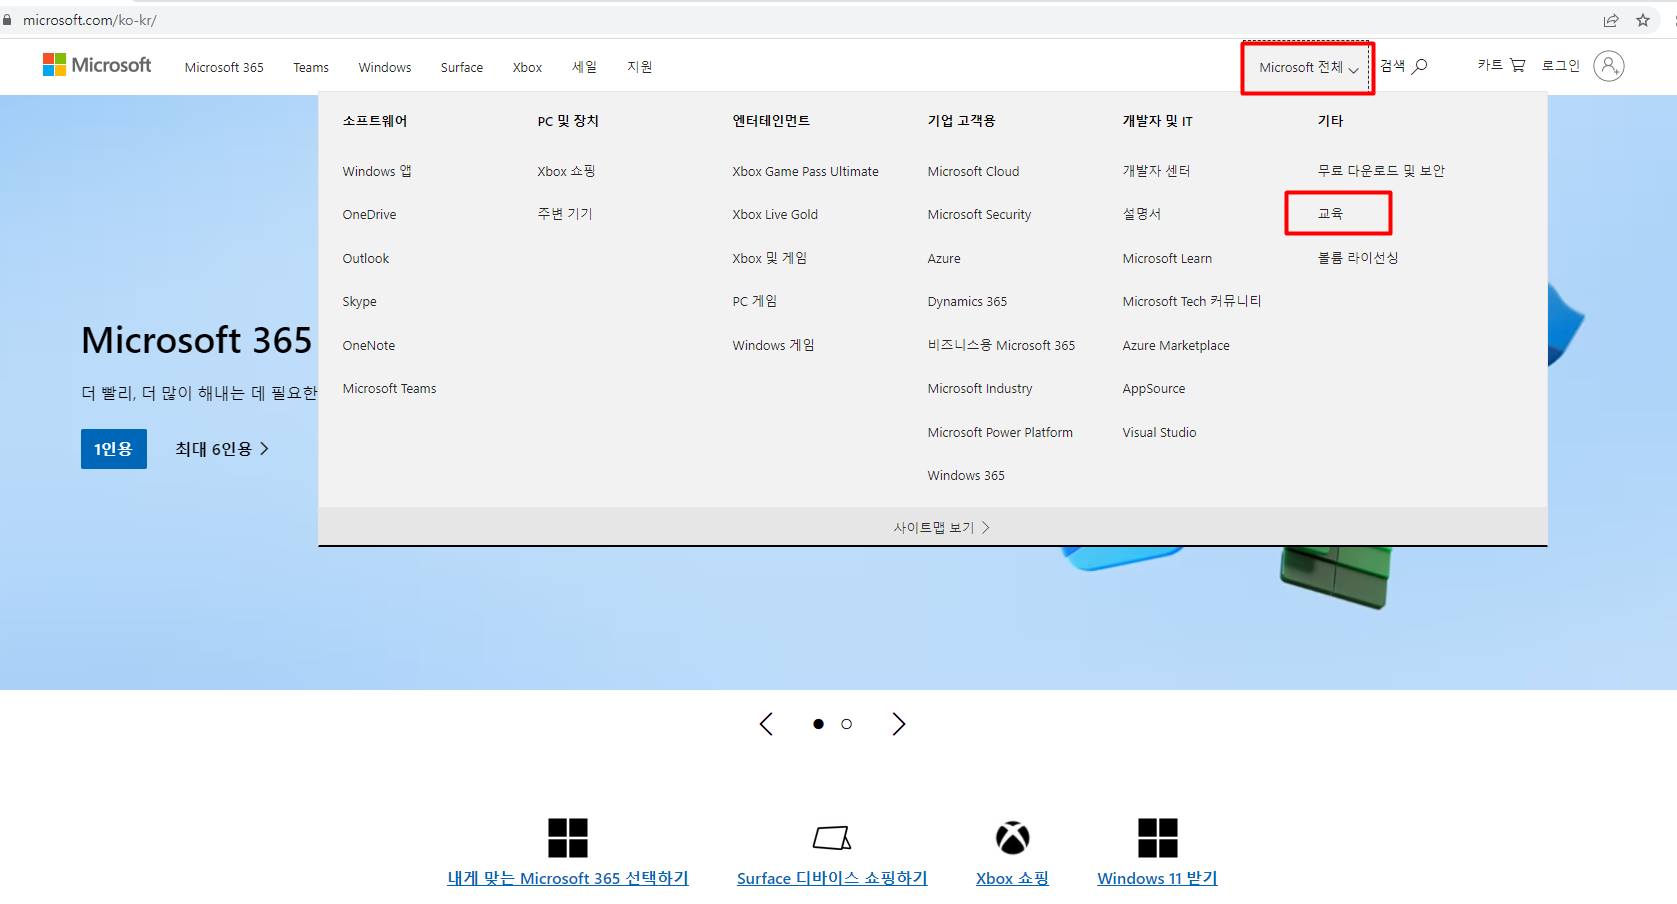Open Windows 11 받기 link
The image size is (1677, 904).
(x=1157, y=878)
